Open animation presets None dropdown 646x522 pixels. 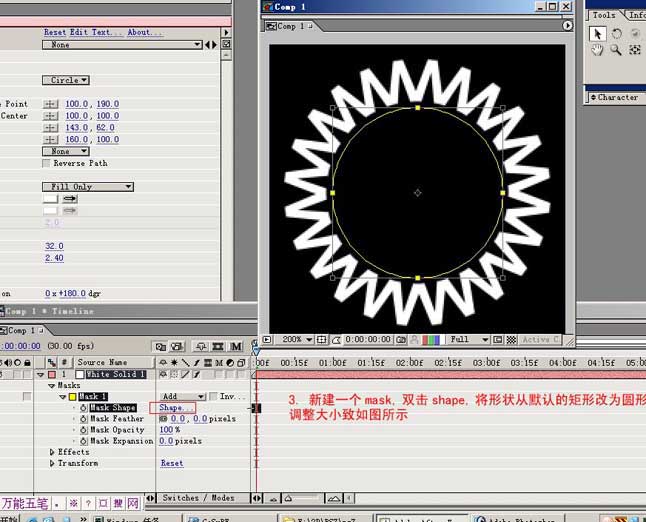122,44
